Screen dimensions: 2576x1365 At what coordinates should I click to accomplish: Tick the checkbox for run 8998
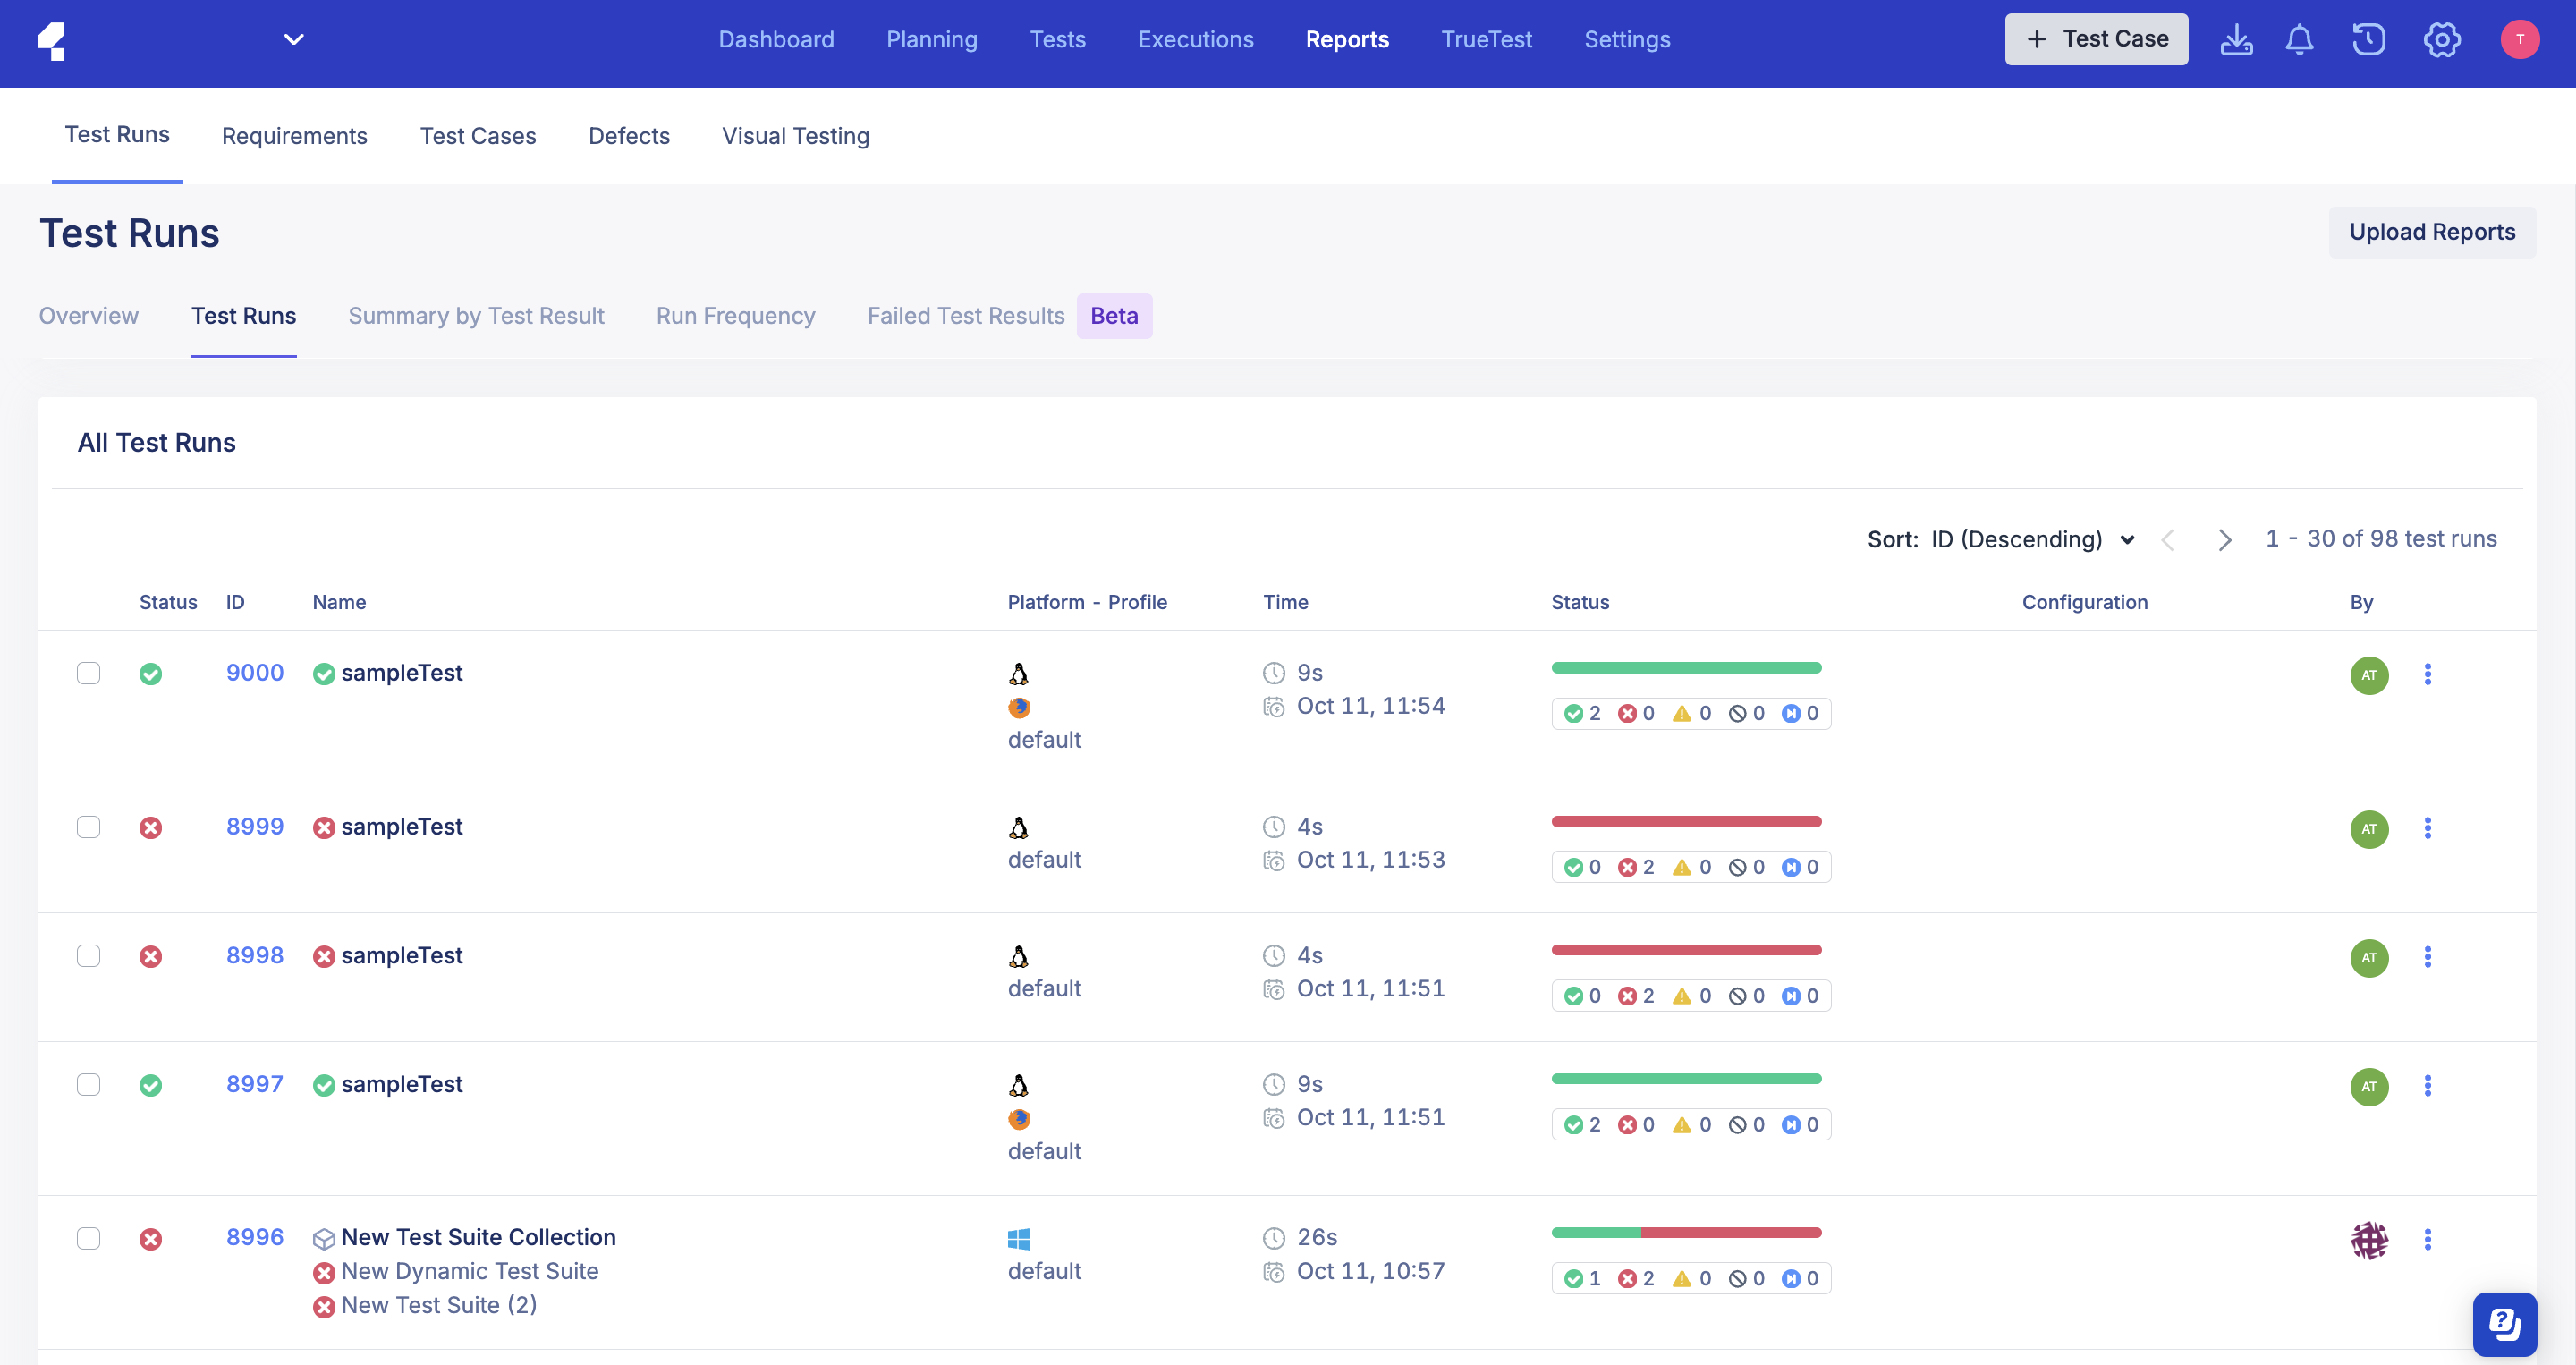[88, 956]
